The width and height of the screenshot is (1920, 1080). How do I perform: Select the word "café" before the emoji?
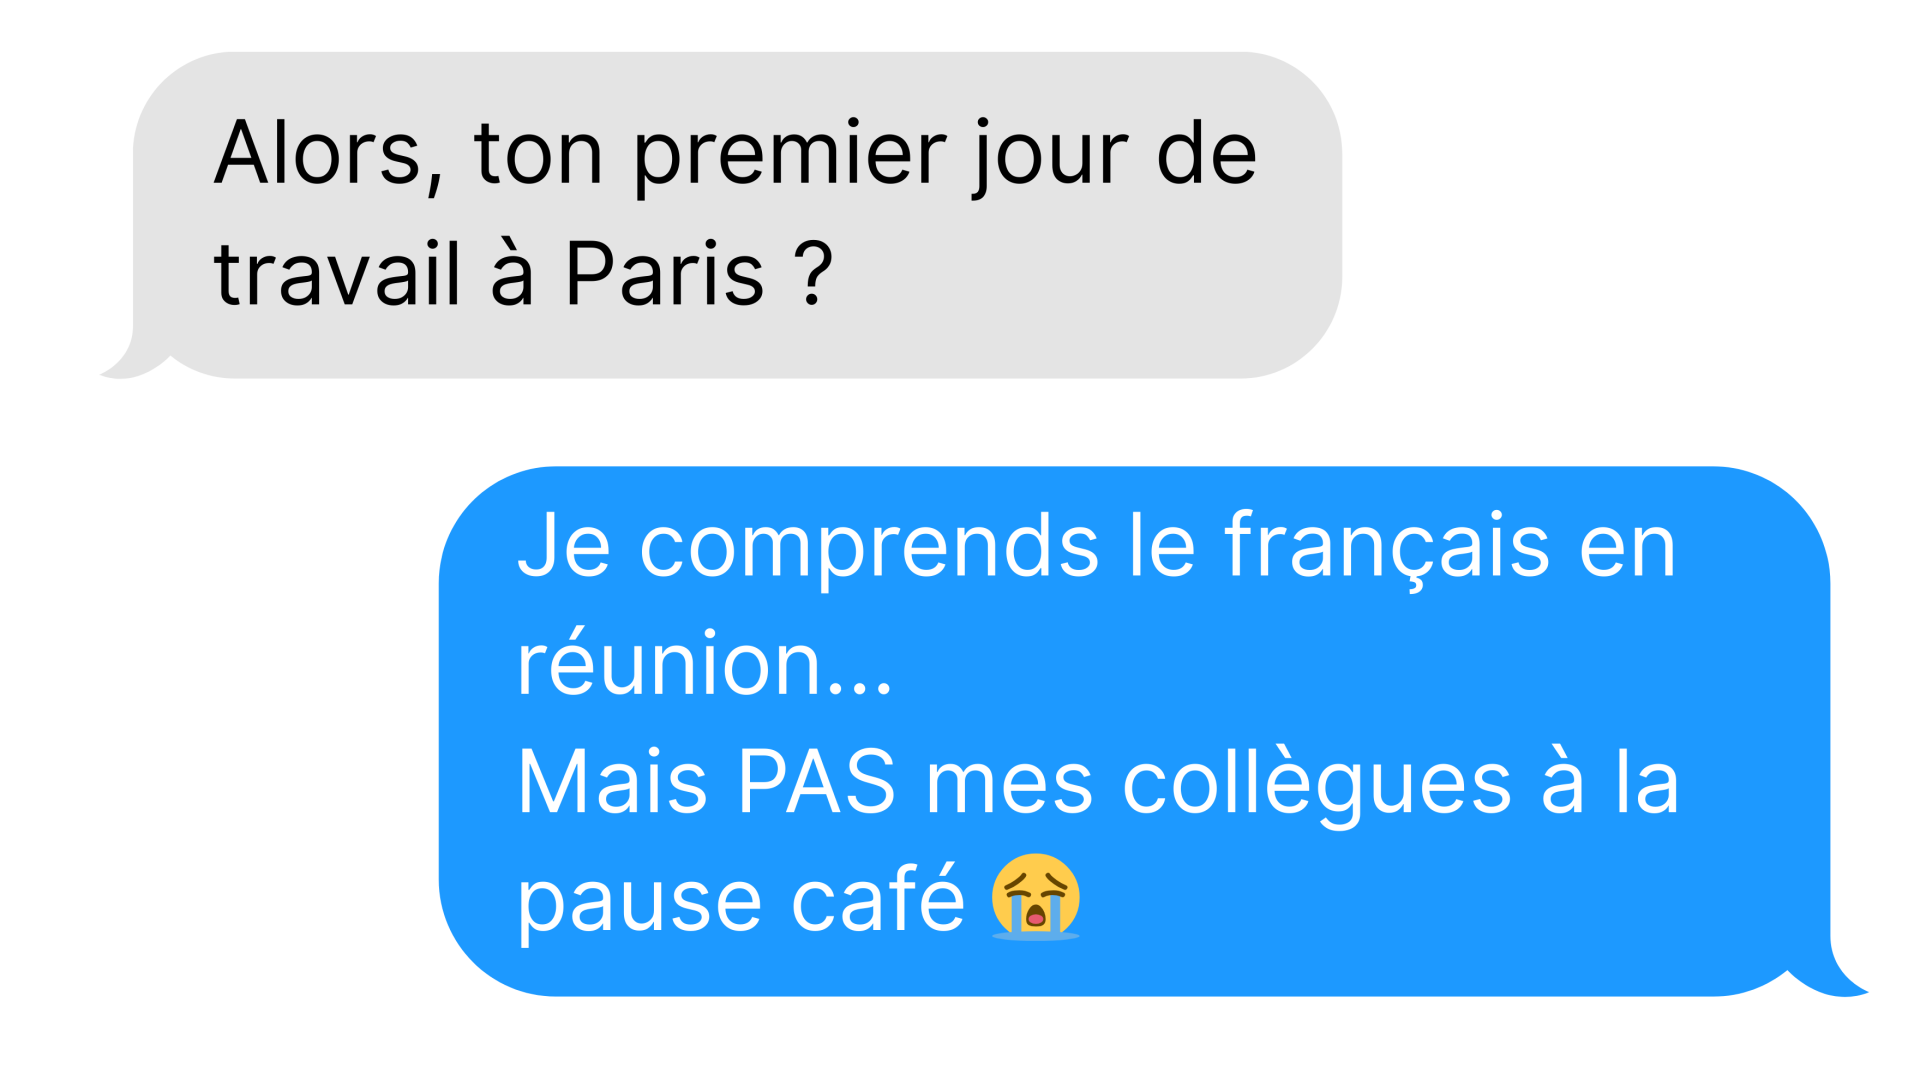(878, 897)
